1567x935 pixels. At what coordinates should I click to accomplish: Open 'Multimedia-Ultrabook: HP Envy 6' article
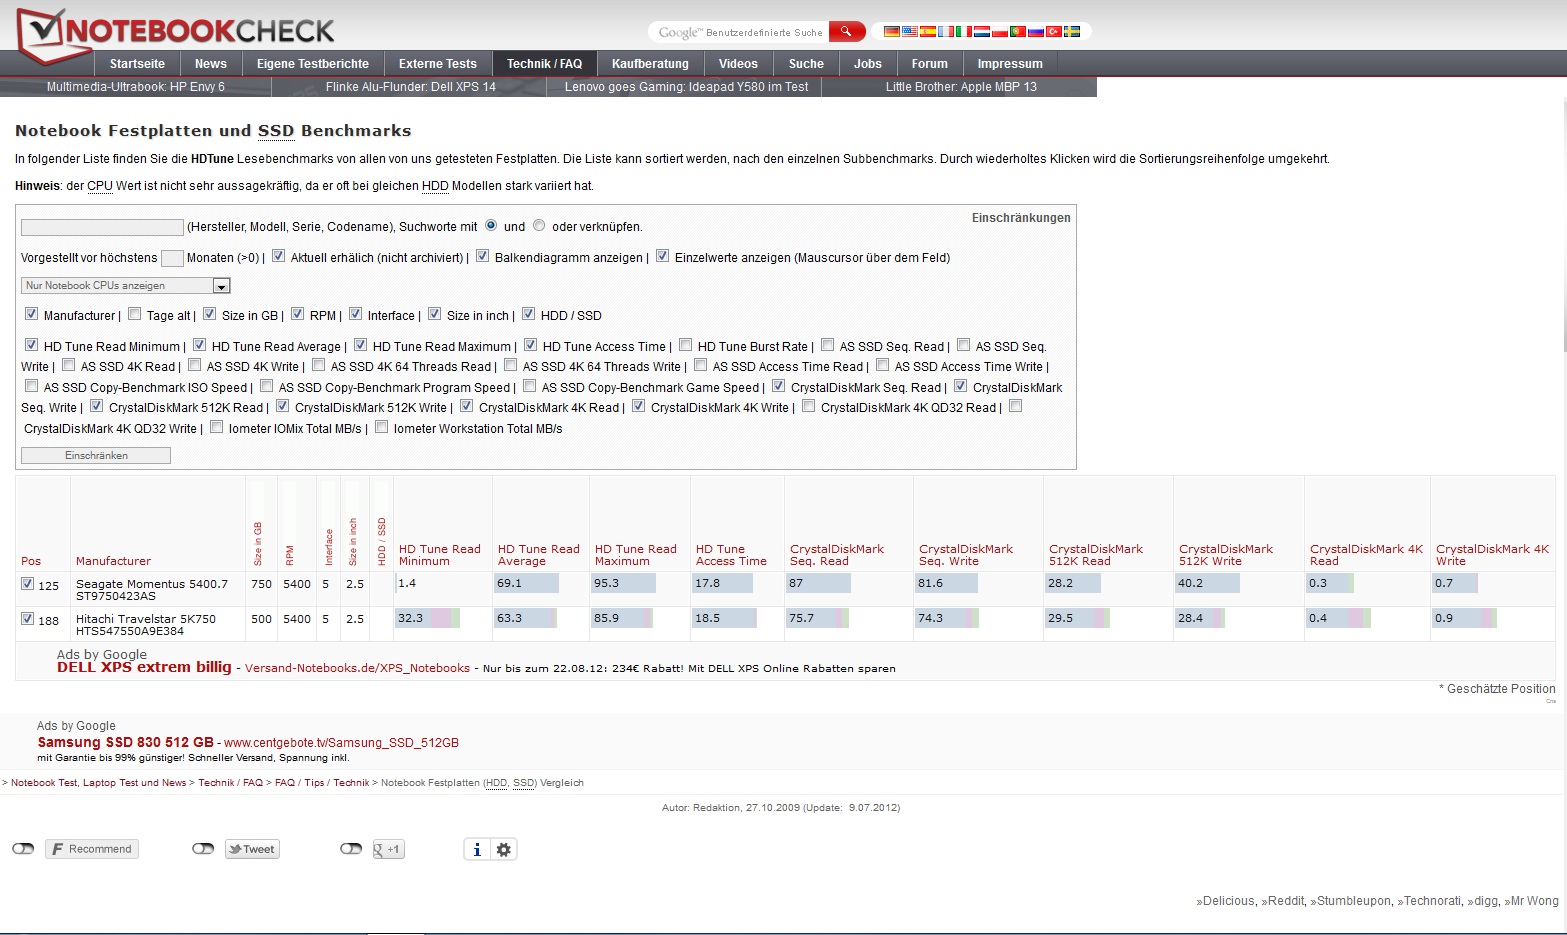tap(136, 87)
